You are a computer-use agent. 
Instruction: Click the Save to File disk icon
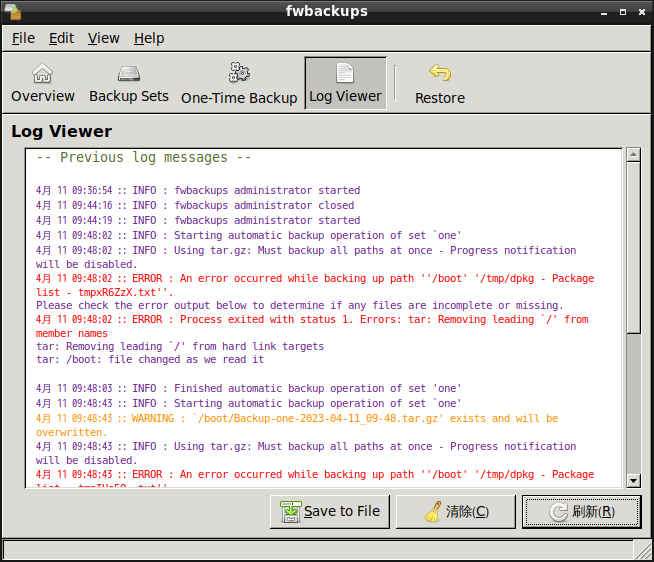click(290, 512)
